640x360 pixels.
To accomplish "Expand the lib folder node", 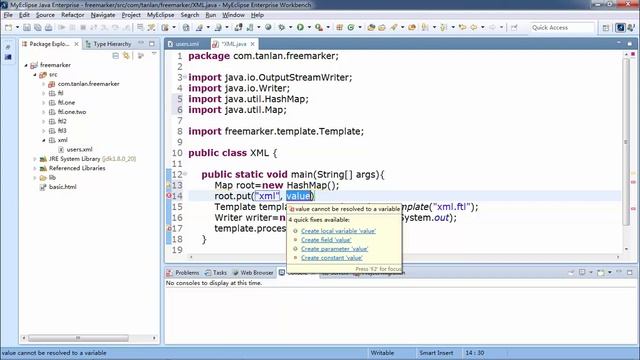I will point(35,178).
